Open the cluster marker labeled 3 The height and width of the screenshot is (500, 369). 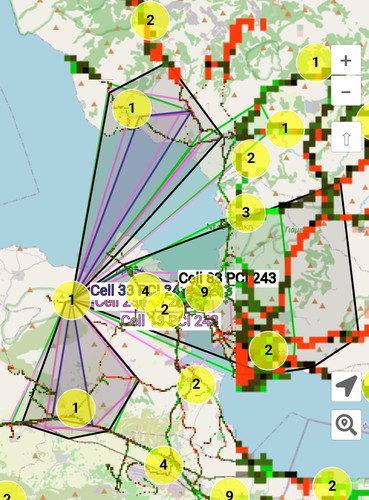(x=246, y=212)
